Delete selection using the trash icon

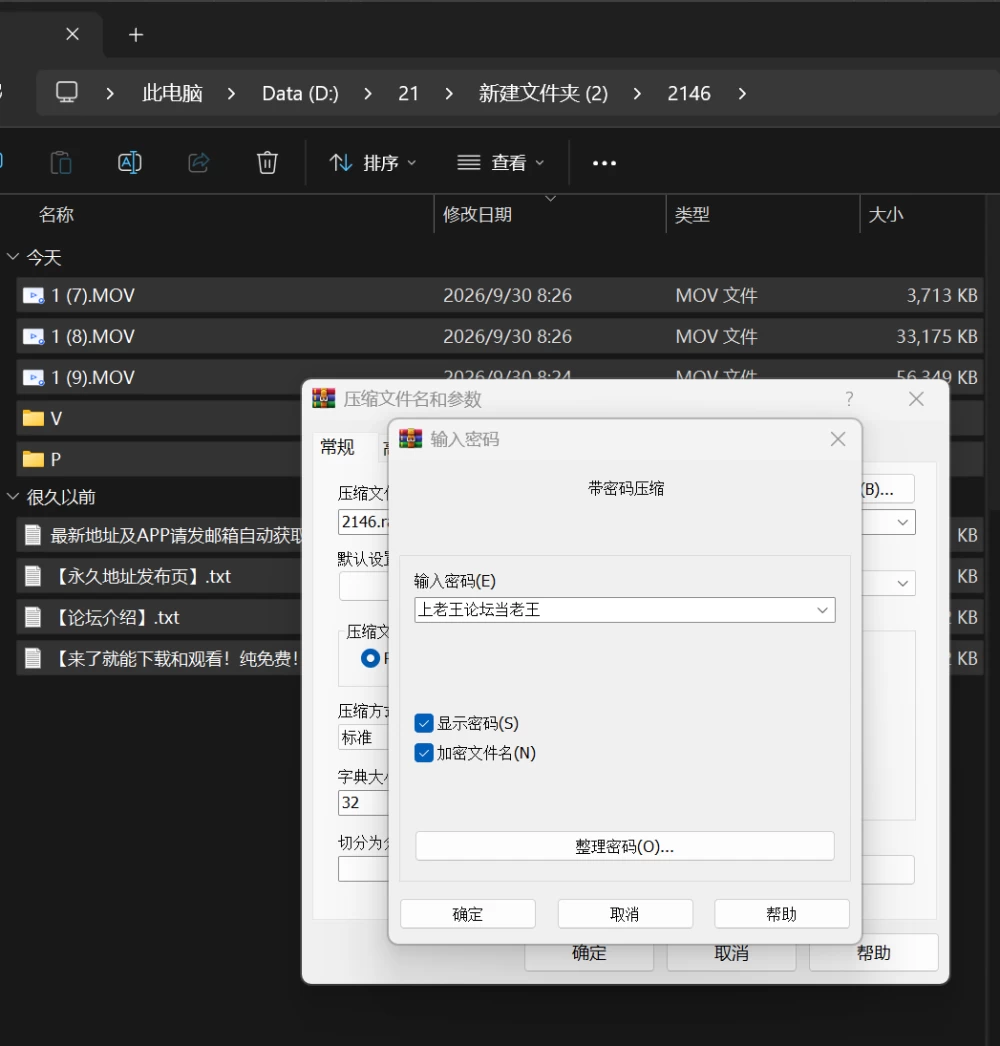click(268, 163)
